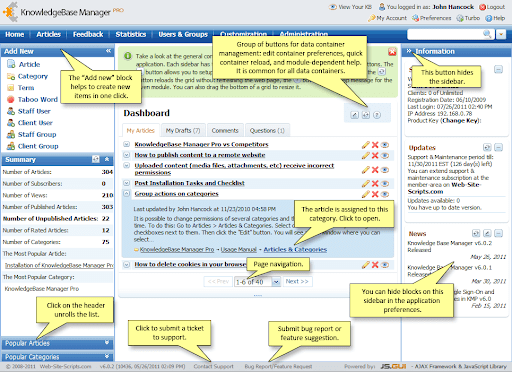Open search options dropdown arrow
This screenshot has height=372, width=512.
(x=501, y=34)
